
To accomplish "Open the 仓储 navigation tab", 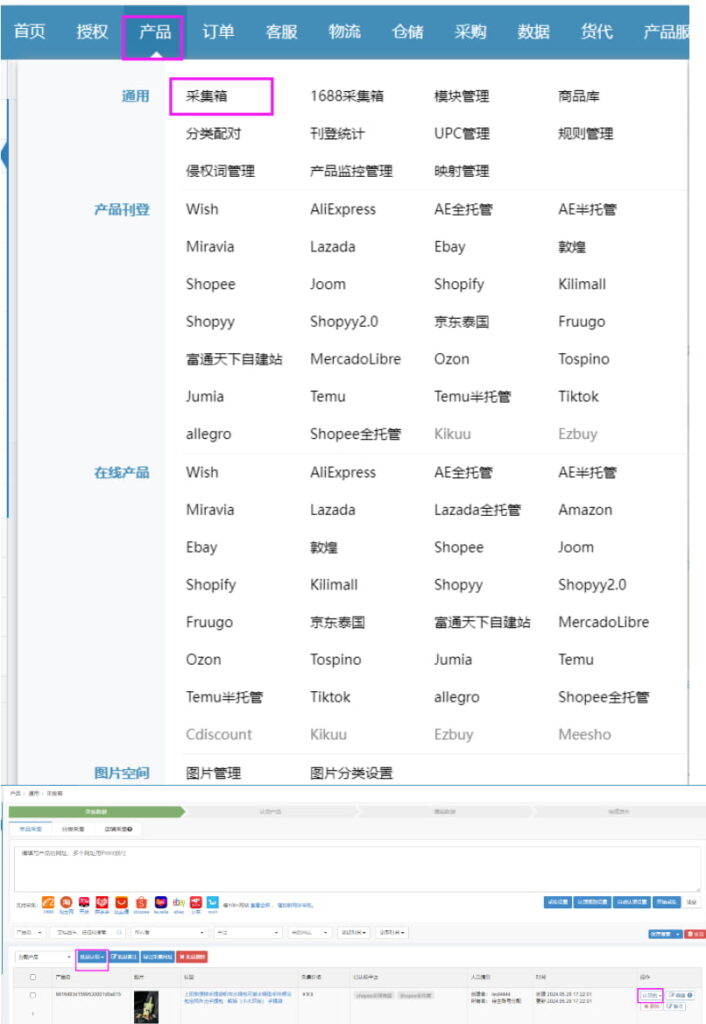I will 408,31.
